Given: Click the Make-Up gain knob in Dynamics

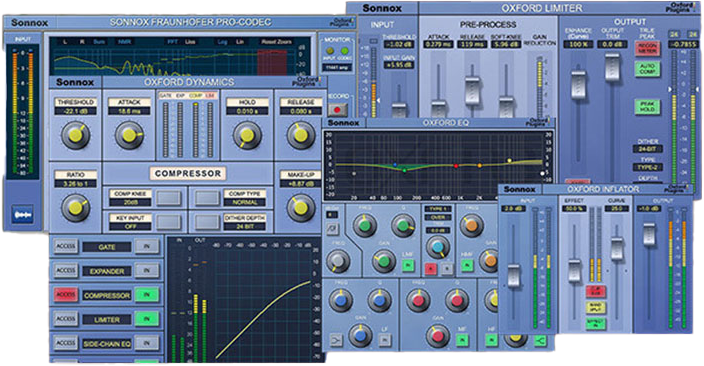Looking at the screenshot, I should point(301,207).
